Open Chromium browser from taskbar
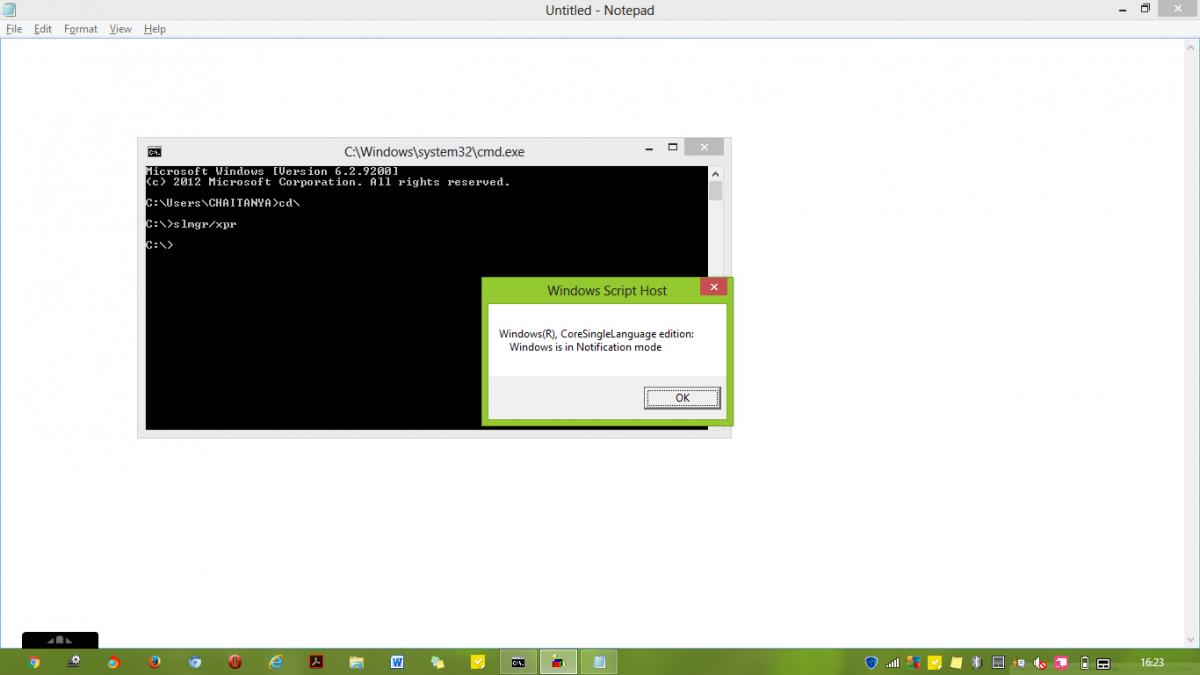The width and height of the screenshot is (1200, 675). [x=195, y=662]
